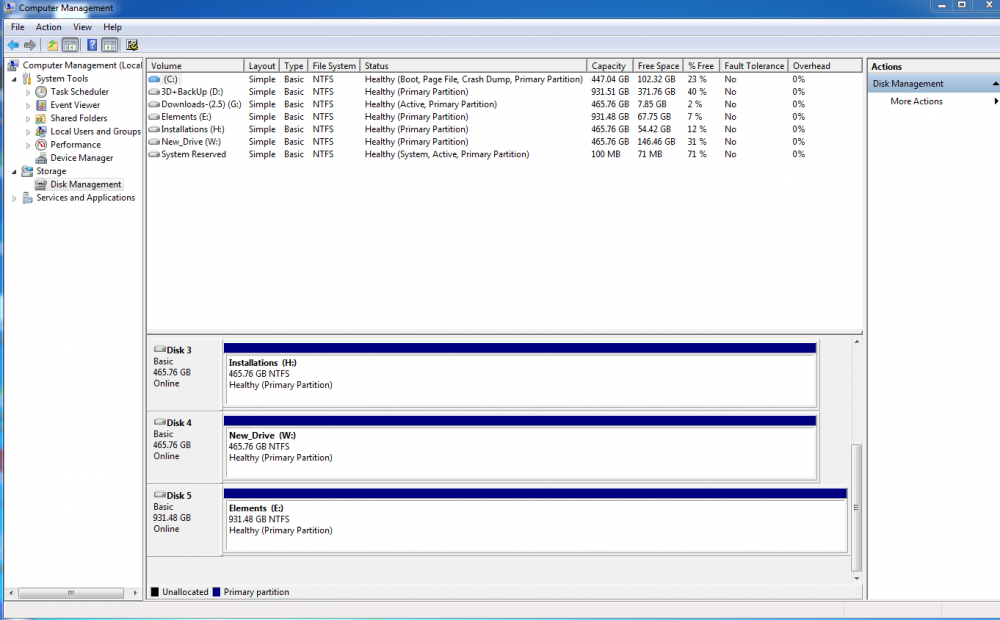
Task: Collapse the System Tools tree node
Action: pos(14,79)
